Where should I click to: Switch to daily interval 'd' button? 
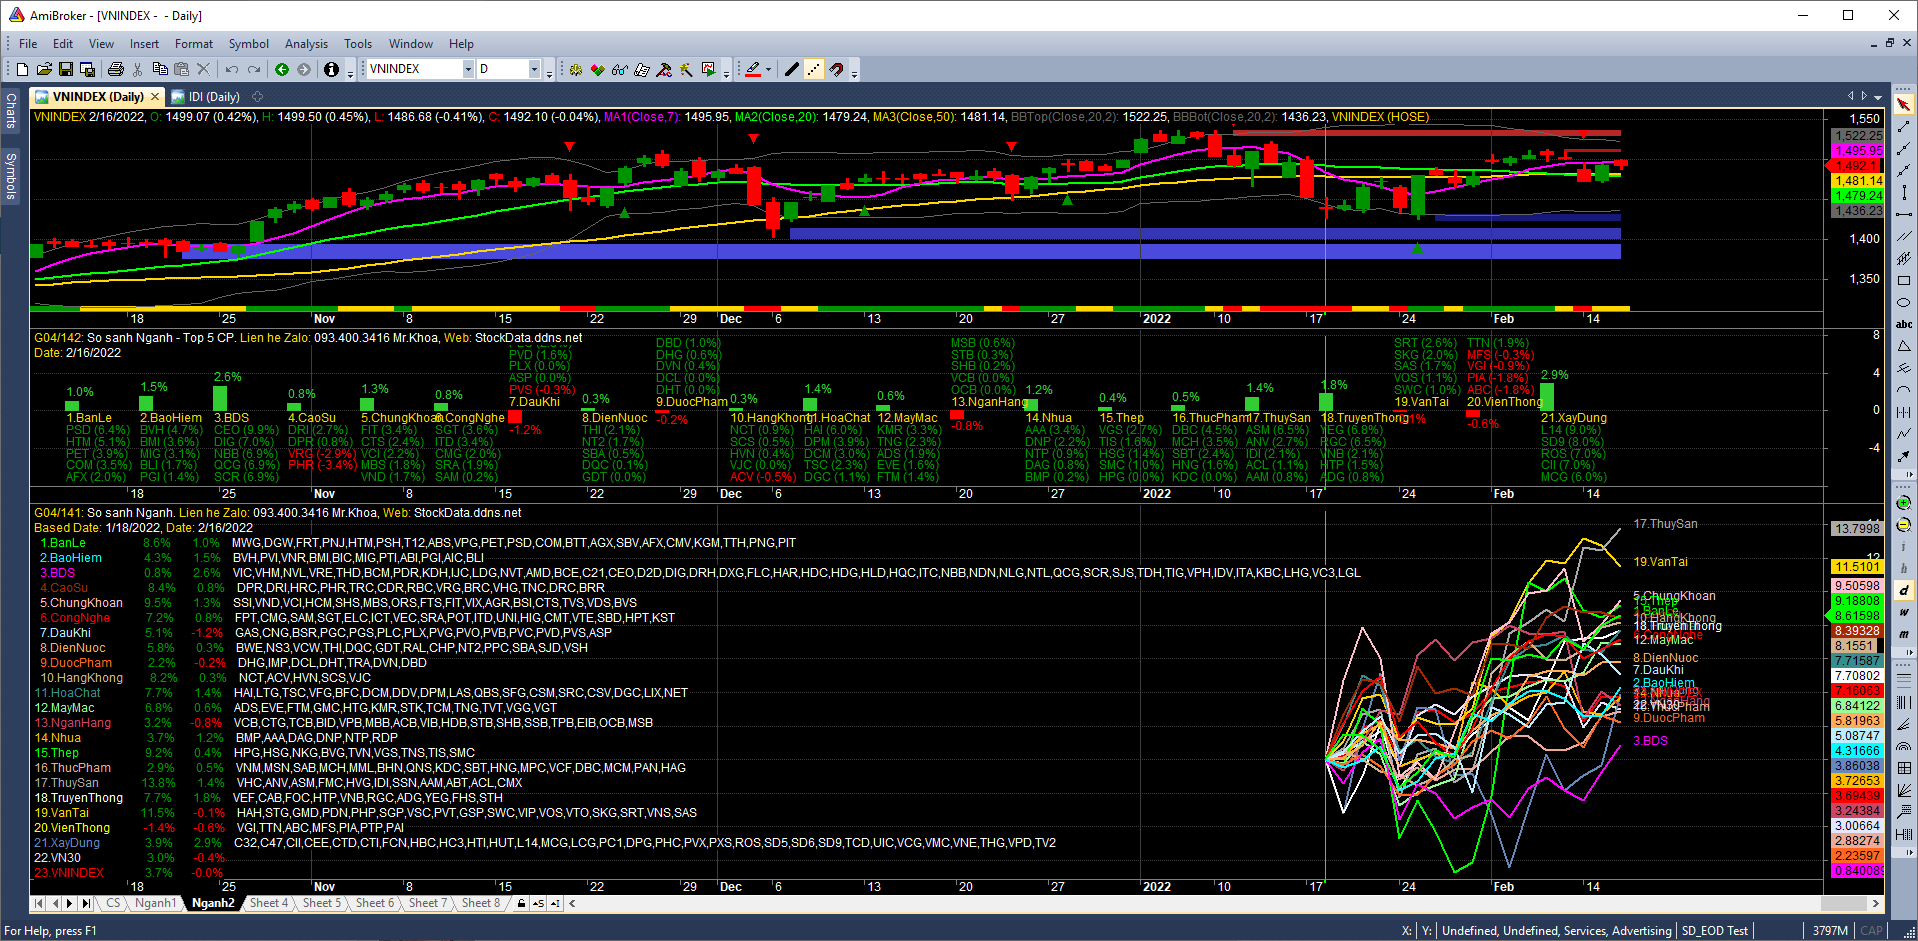tap(1904, 590)
